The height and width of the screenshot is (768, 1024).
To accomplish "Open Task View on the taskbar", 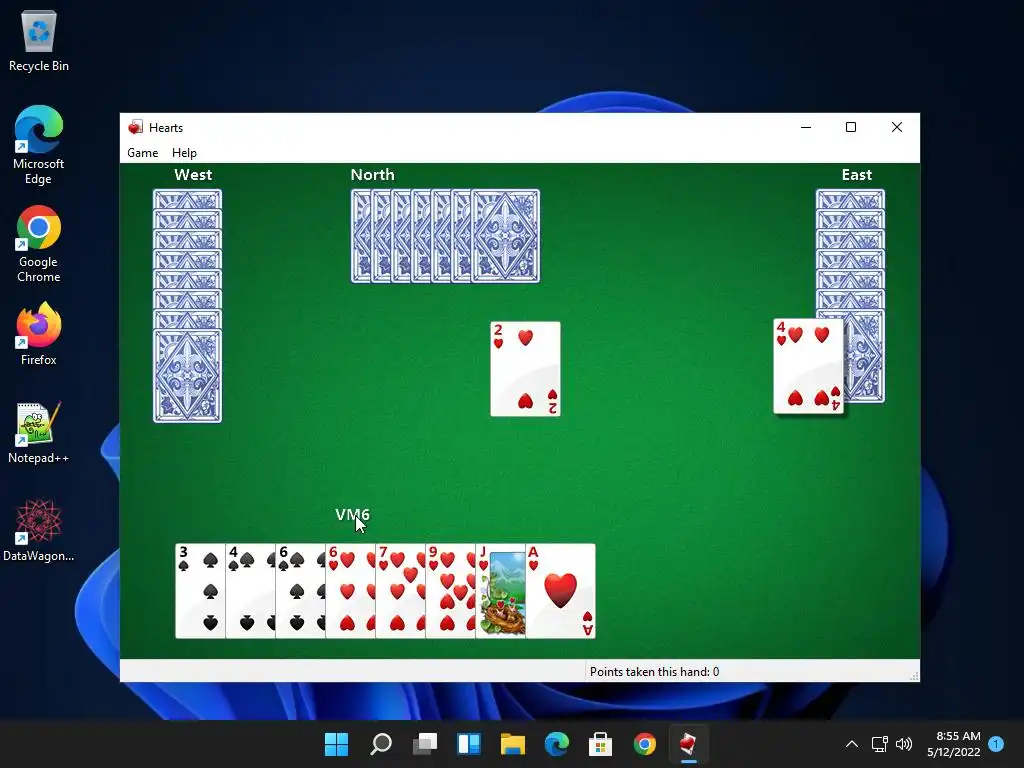I will point(424,744).
